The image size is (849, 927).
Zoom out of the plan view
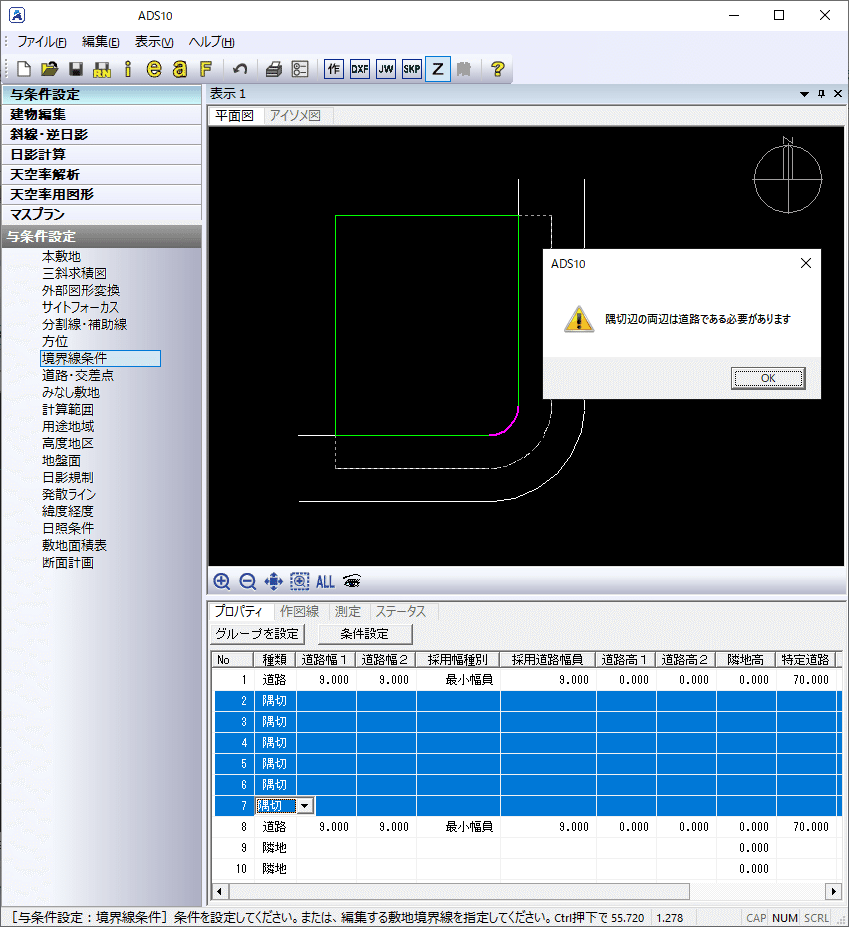pyautogui.click(x=248, y=582)
